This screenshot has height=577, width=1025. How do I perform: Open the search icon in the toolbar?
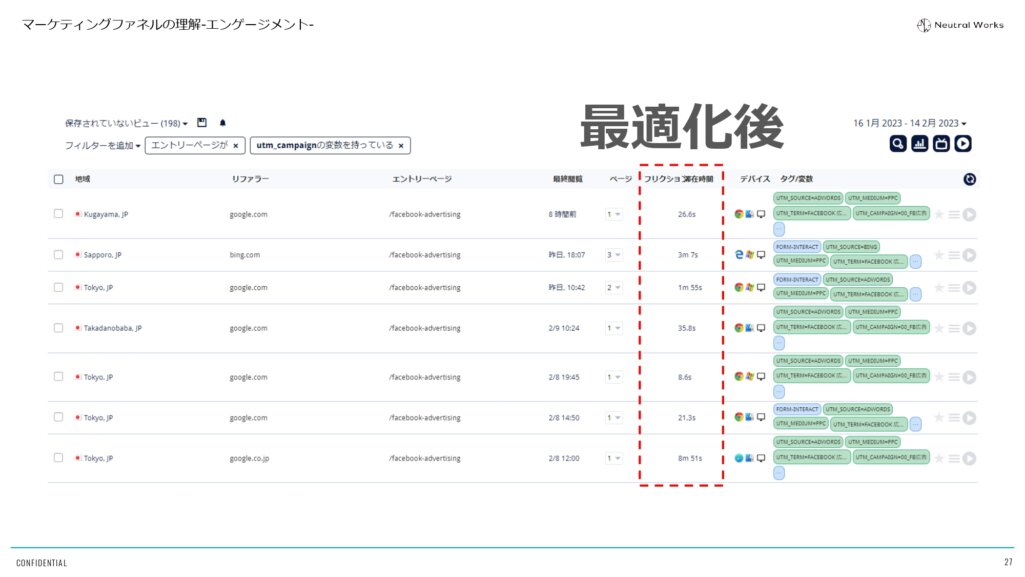point(899,145)
